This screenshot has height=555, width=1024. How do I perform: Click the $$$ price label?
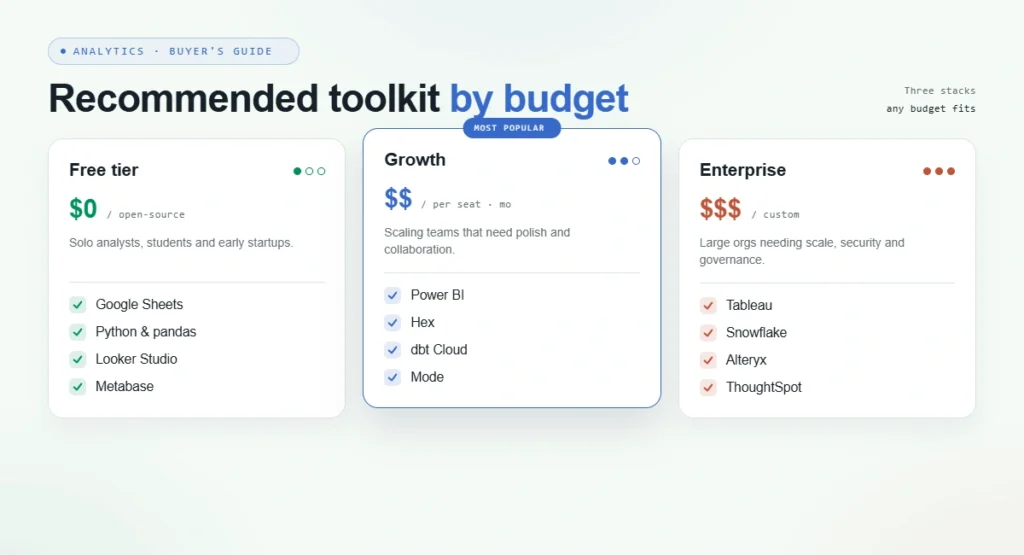point(720,209)
